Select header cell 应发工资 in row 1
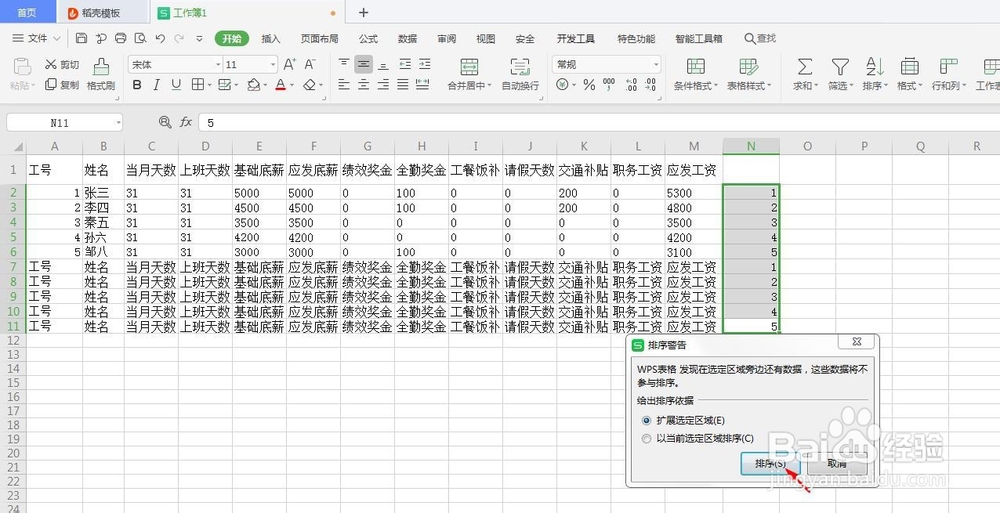The image size is (1000, 513). tap(694, 170)
